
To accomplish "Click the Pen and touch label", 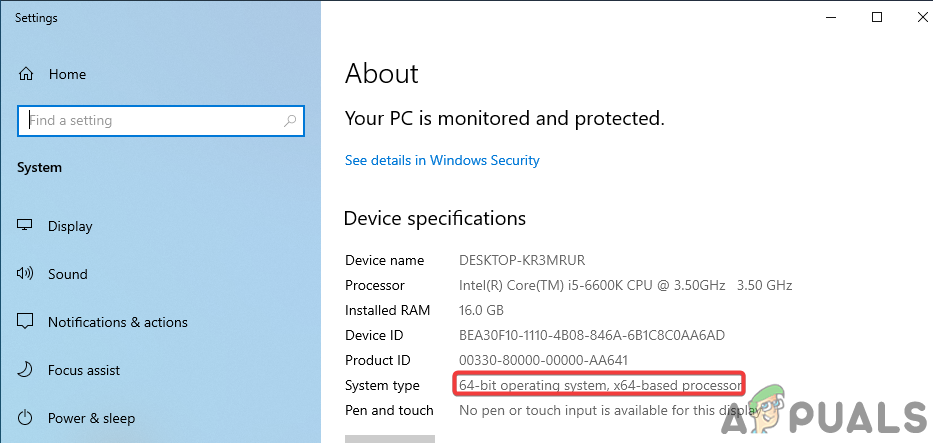I will [389, 410].
